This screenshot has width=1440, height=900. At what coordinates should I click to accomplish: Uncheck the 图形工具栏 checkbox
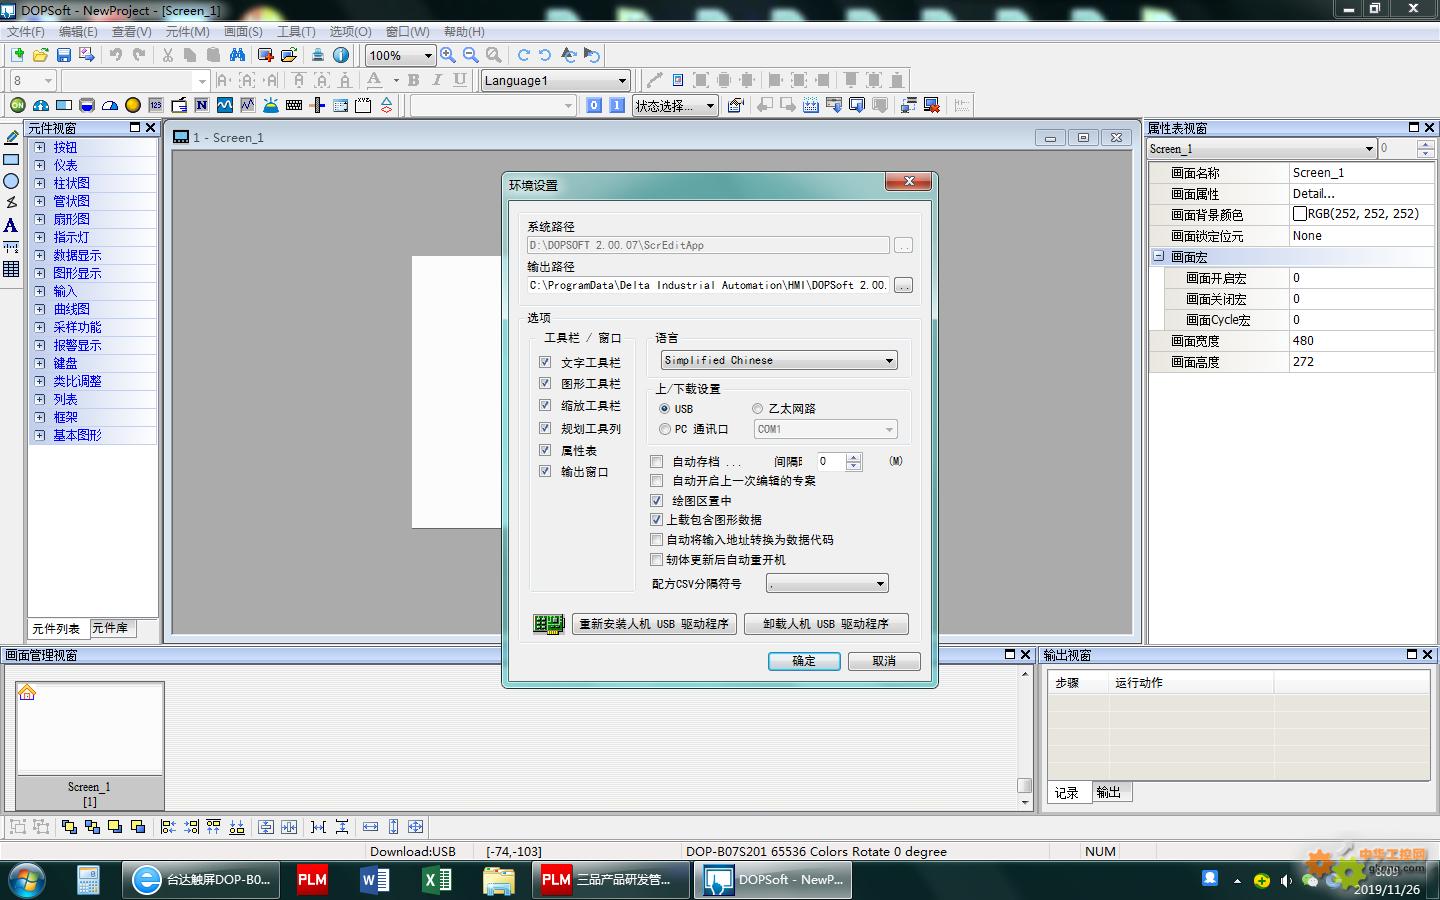tap(545, 383)
